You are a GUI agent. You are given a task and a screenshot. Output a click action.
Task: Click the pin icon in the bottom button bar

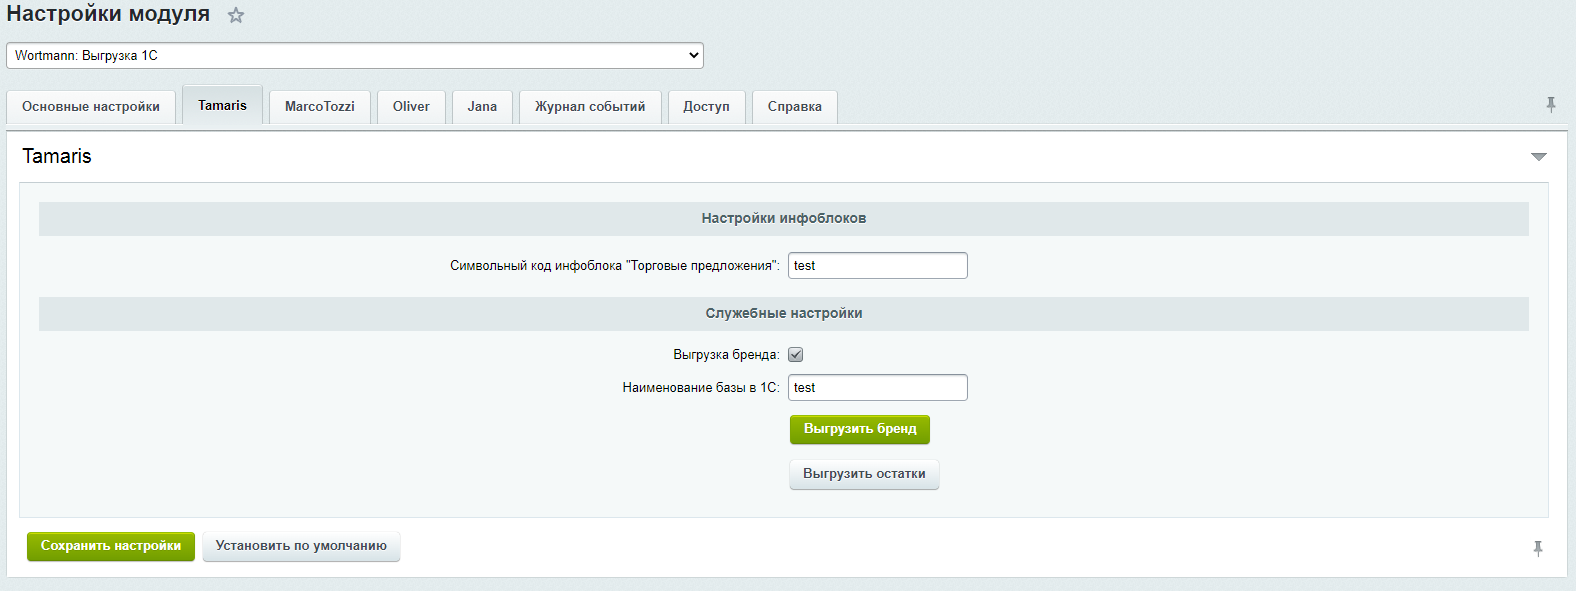click(x=1537, y=548)
